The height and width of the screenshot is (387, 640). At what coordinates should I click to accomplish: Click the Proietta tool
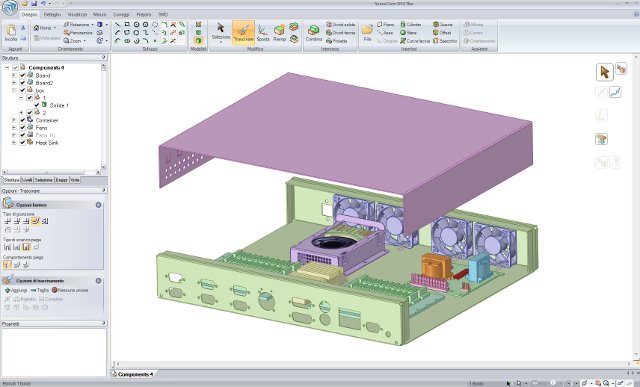[337, 41]
